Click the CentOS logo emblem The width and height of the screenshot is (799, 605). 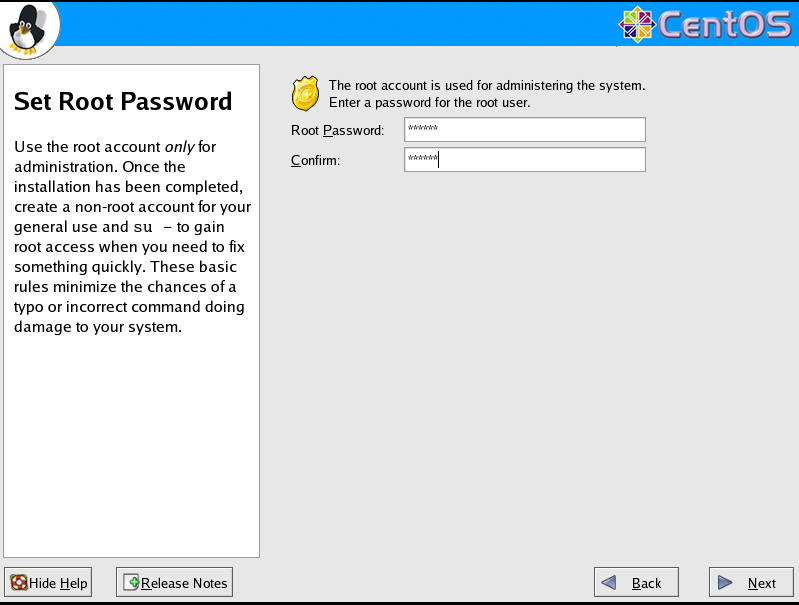click(637, 24)
